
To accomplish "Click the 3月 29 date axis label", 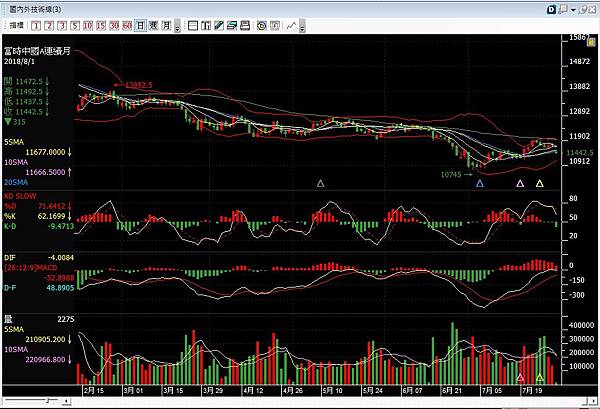I will click(x=213, y=391).
